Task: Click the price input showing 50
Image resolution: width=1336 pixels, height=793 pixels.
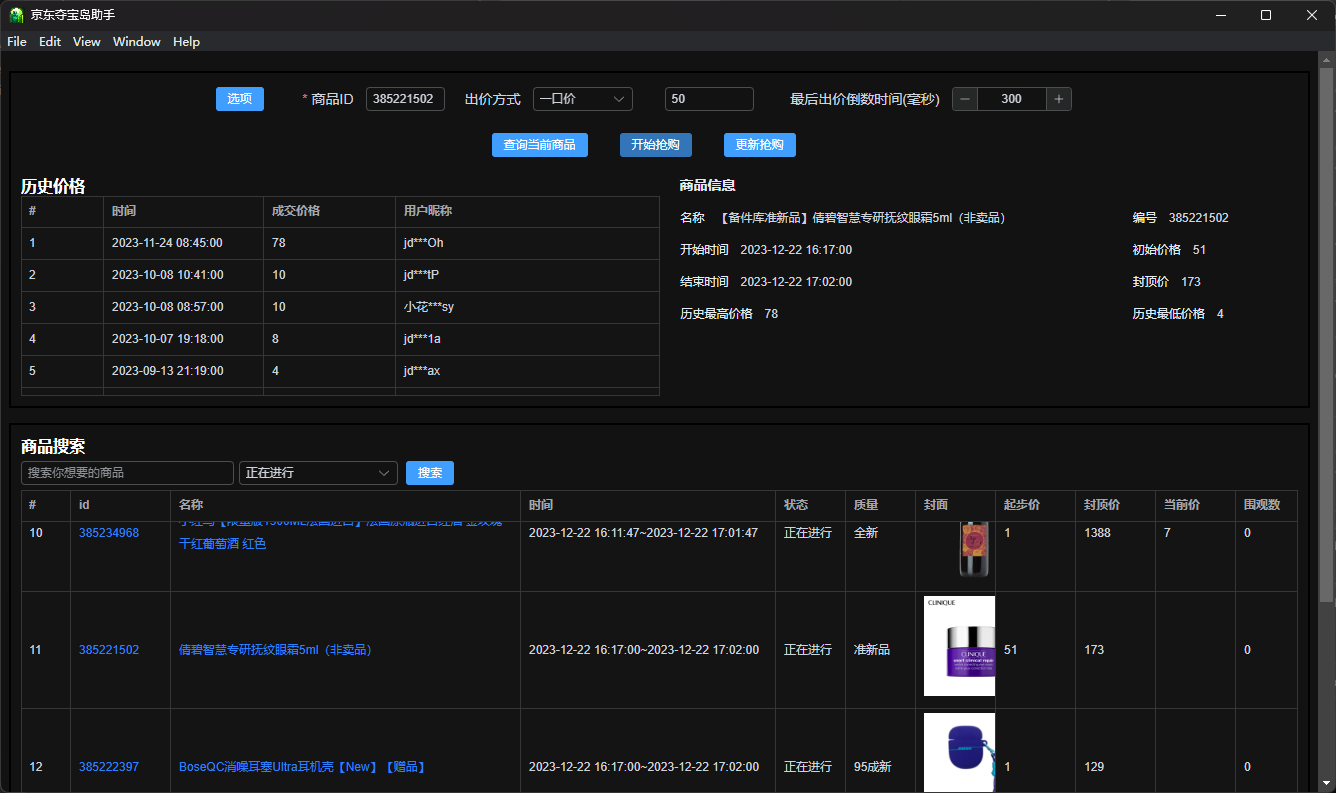Action: pyautogui.click(x=709, y=99)
